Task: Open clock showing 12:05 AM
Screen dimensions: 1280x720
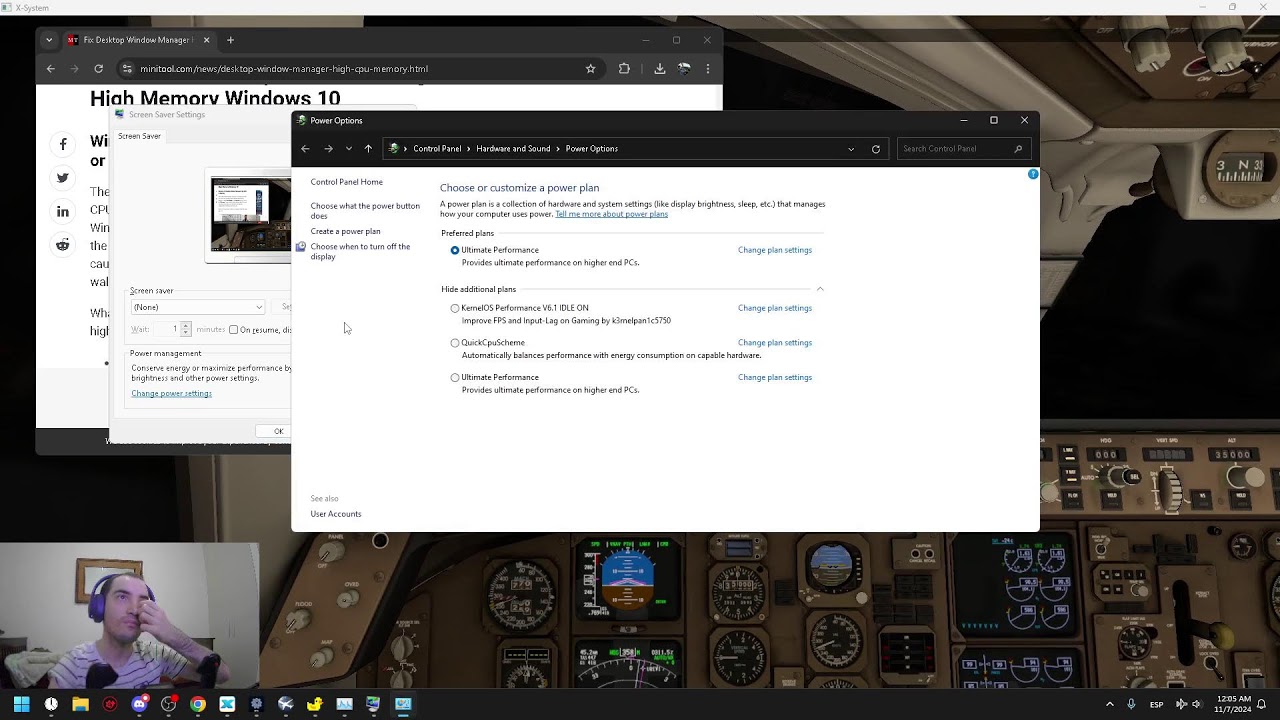Action: (x=1234, y=704)
